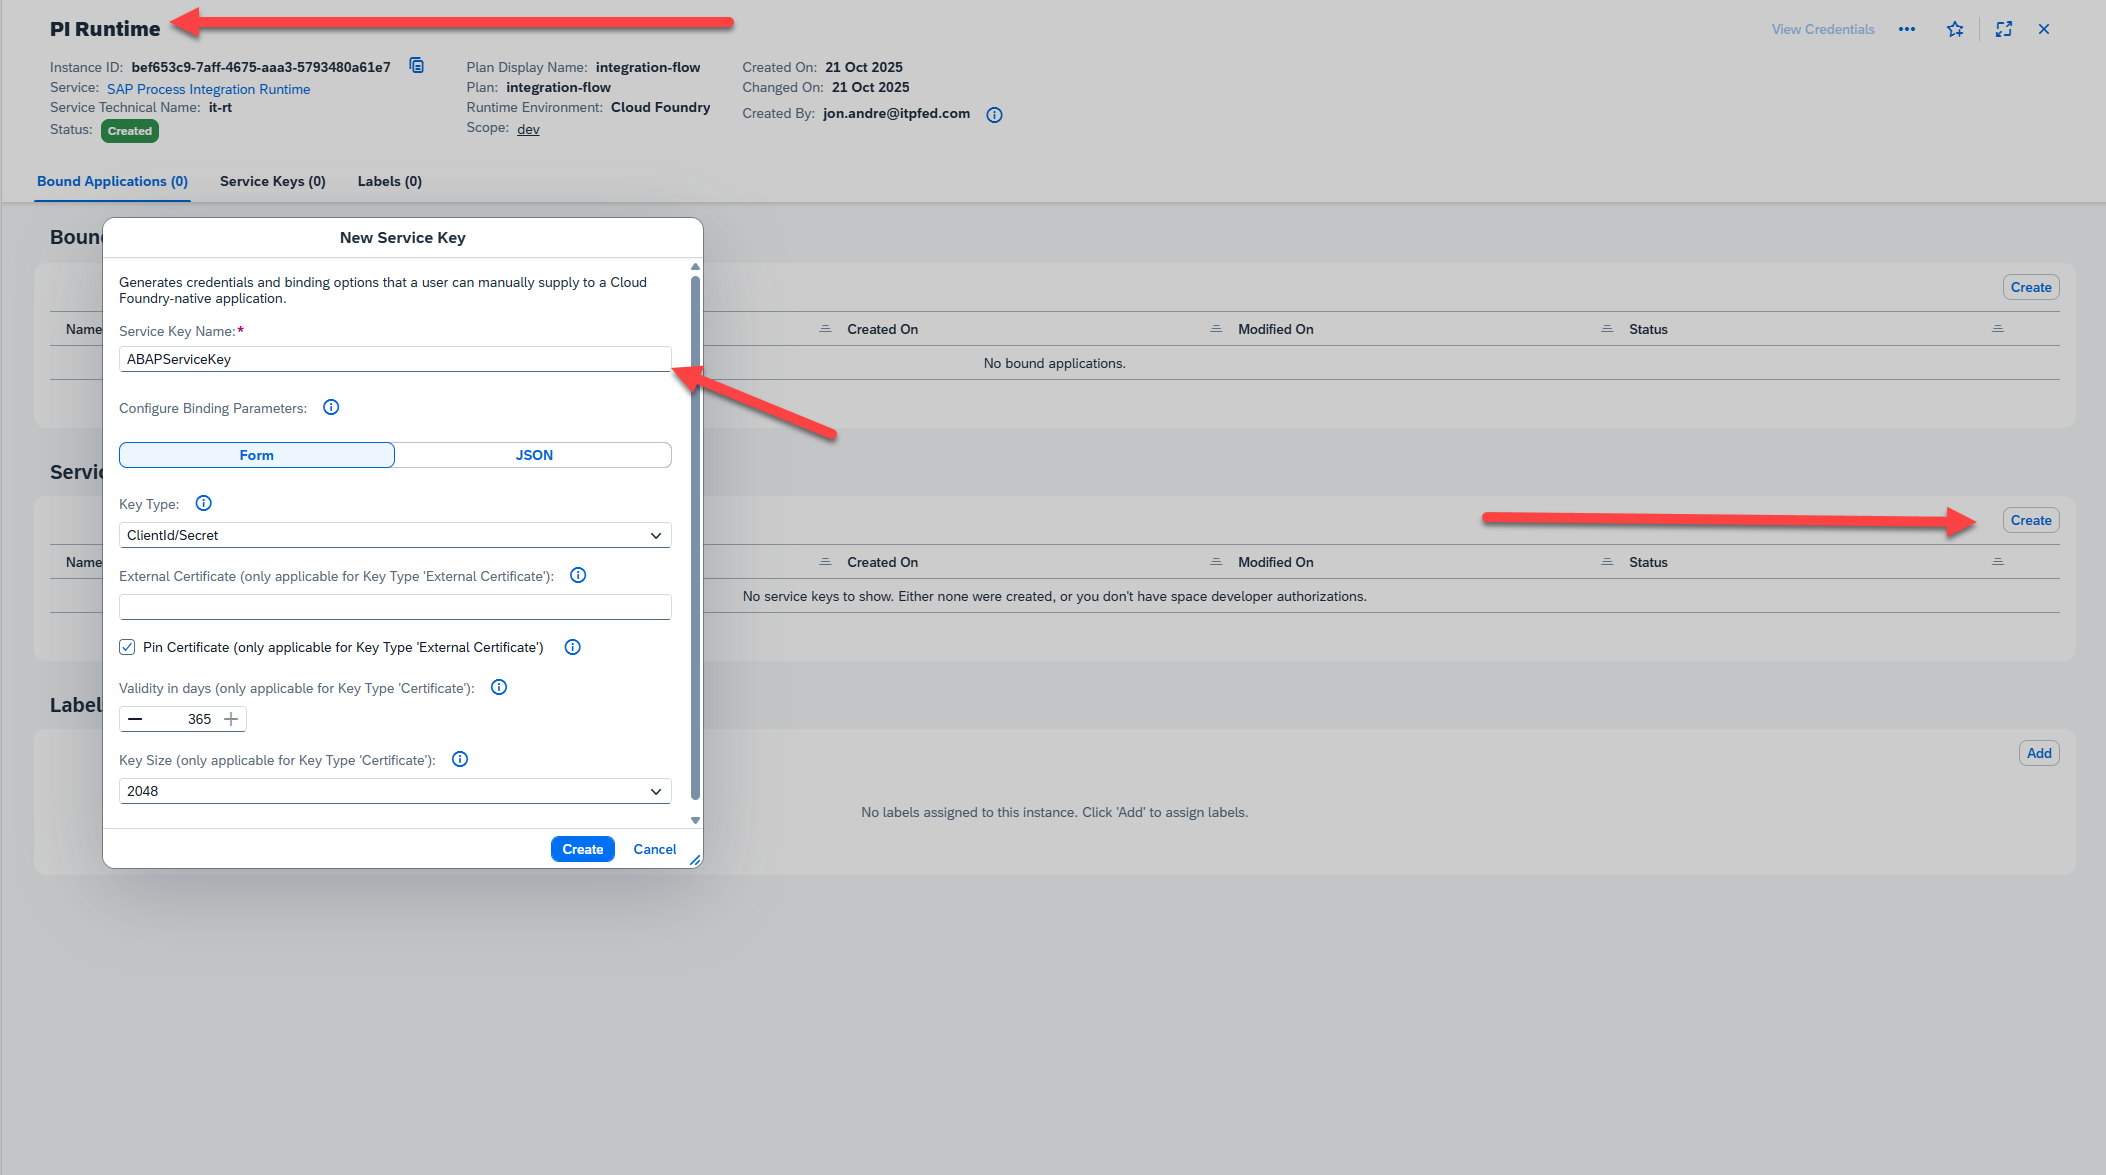Image resolution: width=2106 pixels, height=1175 pixels.
Task: Click Key Size info icon
Action: point(460,759)
